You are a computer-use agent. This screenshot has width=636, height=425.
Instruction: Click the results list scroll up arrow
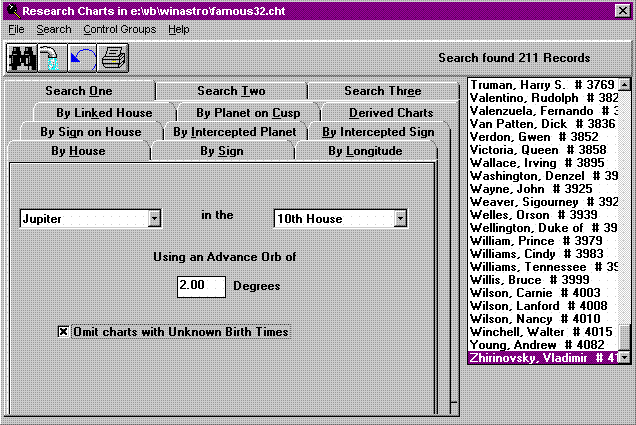625,85
